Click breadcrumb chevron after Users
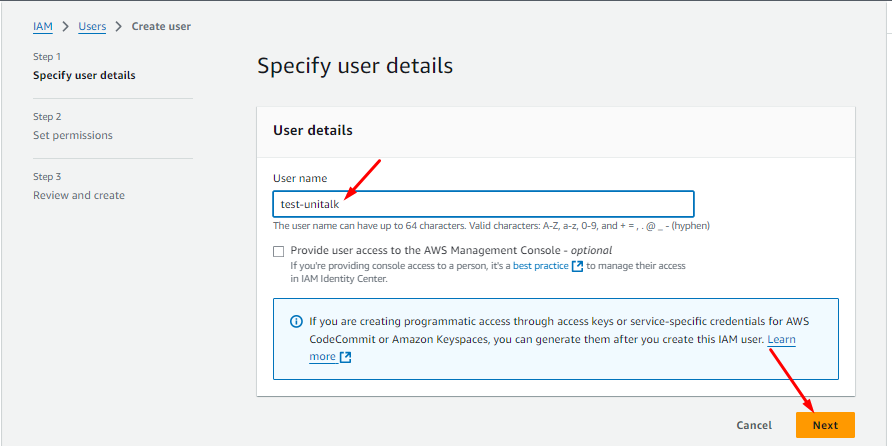This screenshot has width=892, height=446. [119, 26]
